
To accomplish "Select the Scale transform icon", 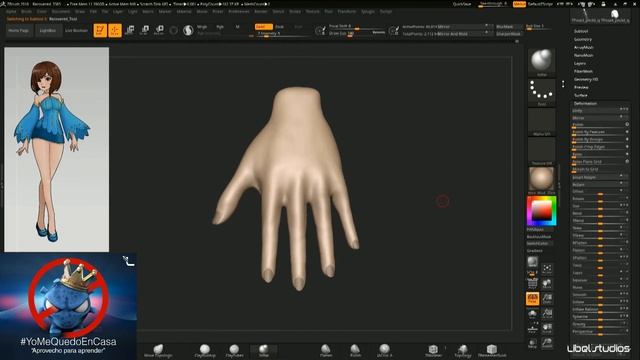I will click(144, 30).
